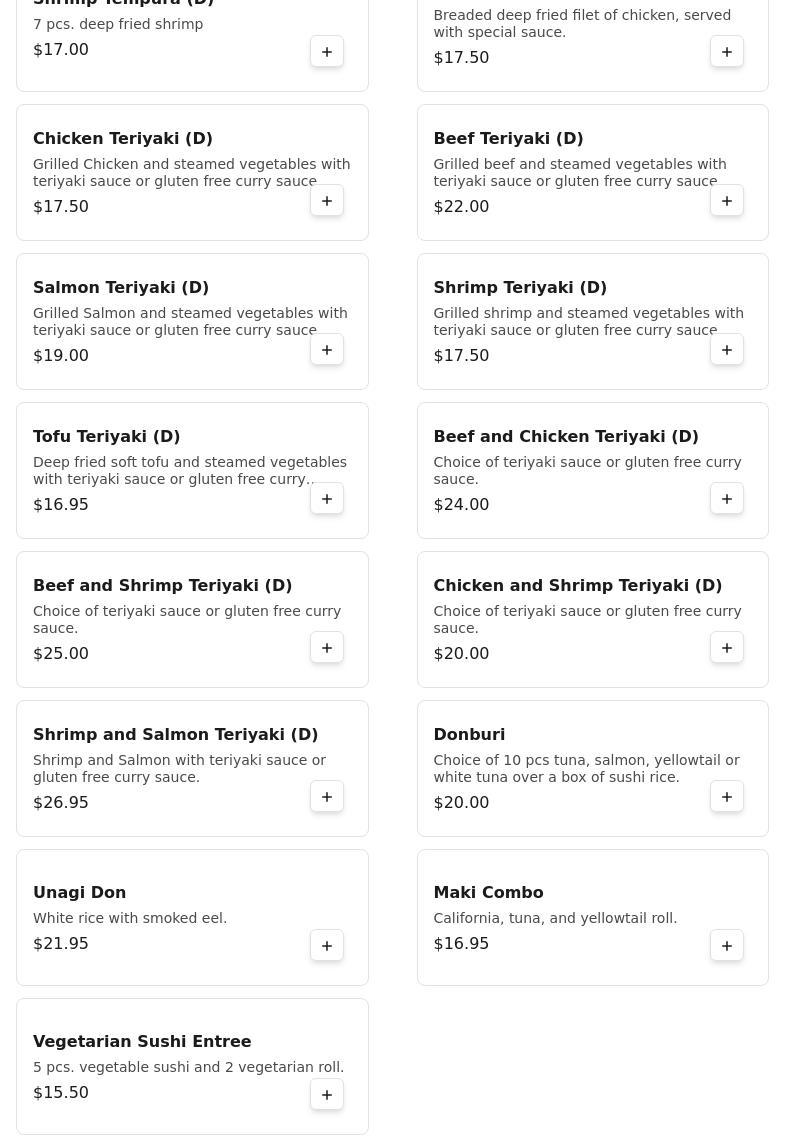
Task: Add the 7 pcs. deep fried shrimp item
Action: pyautogui.click(x=327, y=52)
